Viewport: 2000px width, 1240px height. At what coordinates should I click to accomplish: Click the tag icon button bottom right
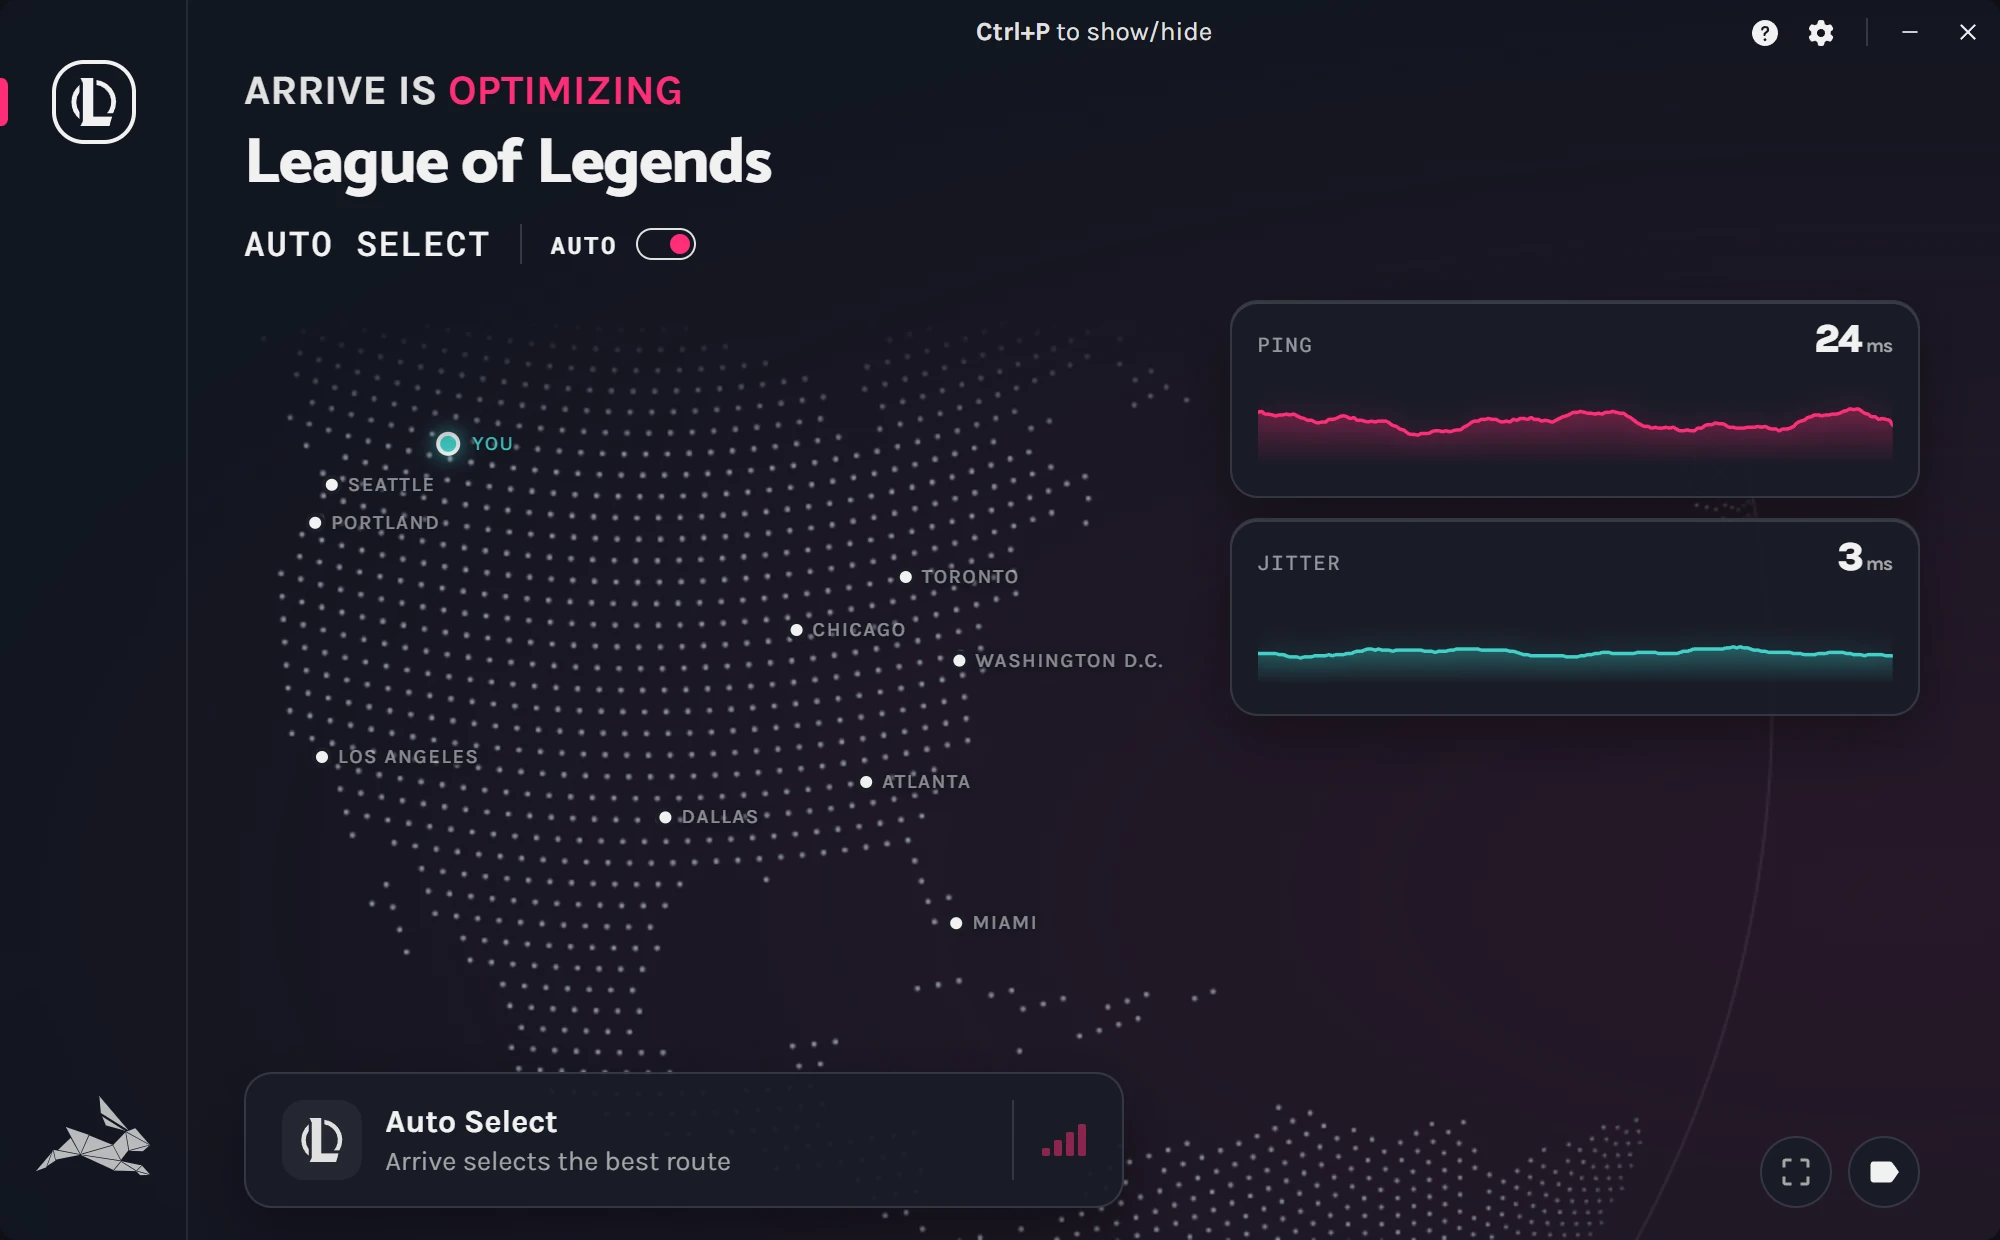click(1884, 1172)
